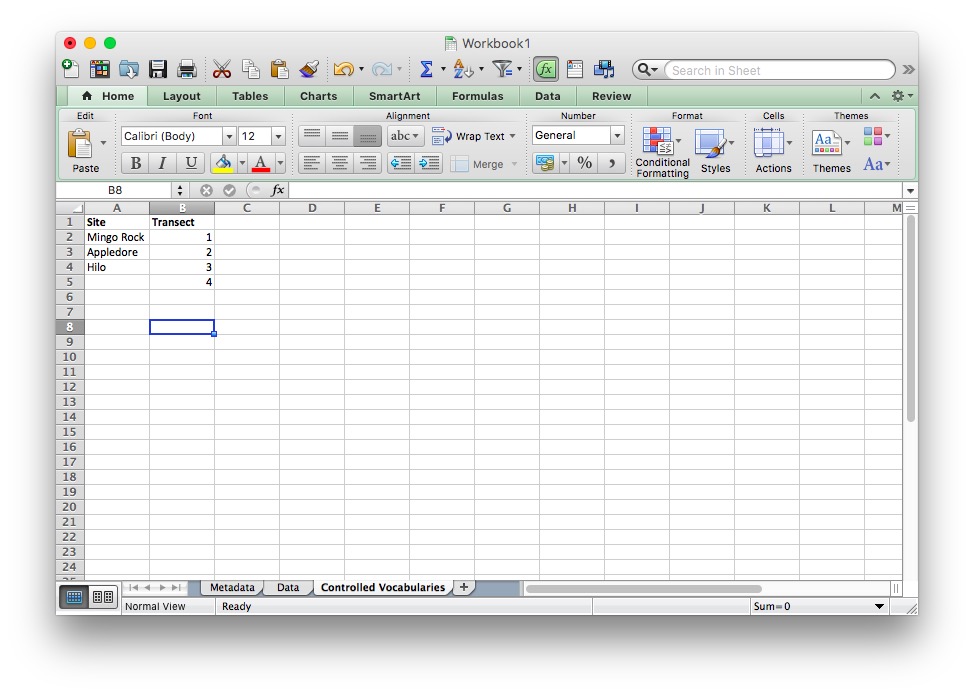Image resolution: width=974 pixels, height=695 pixels.
Task: Click the Format Painter brush icon
Action: coord(309,69)
